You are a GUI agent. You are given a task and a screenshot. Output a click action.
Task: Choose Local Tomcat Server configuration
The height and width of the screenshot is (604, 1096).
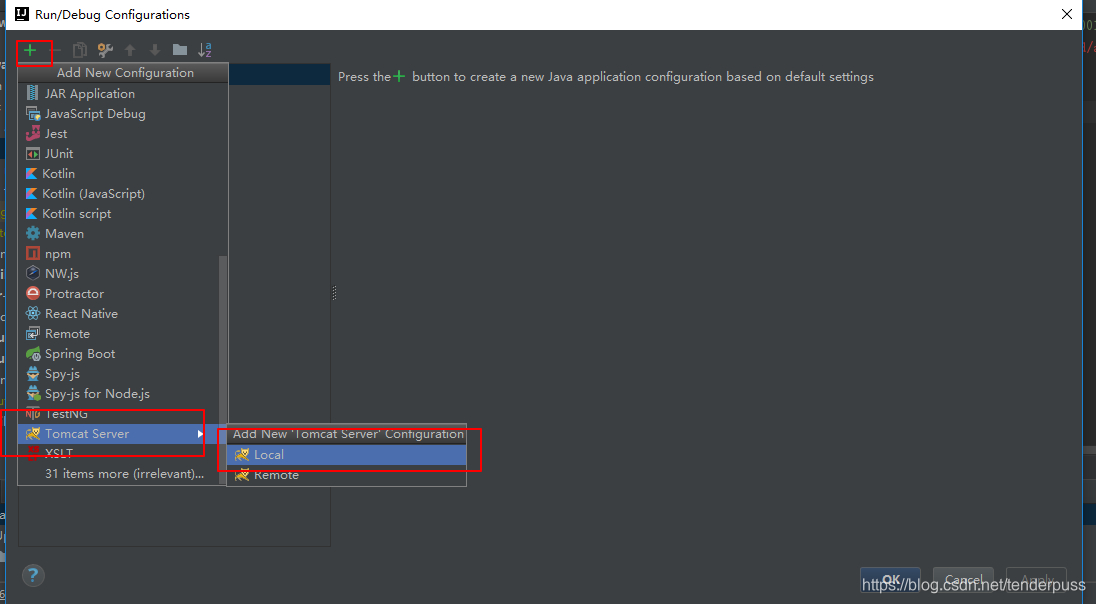pos(347,454)
